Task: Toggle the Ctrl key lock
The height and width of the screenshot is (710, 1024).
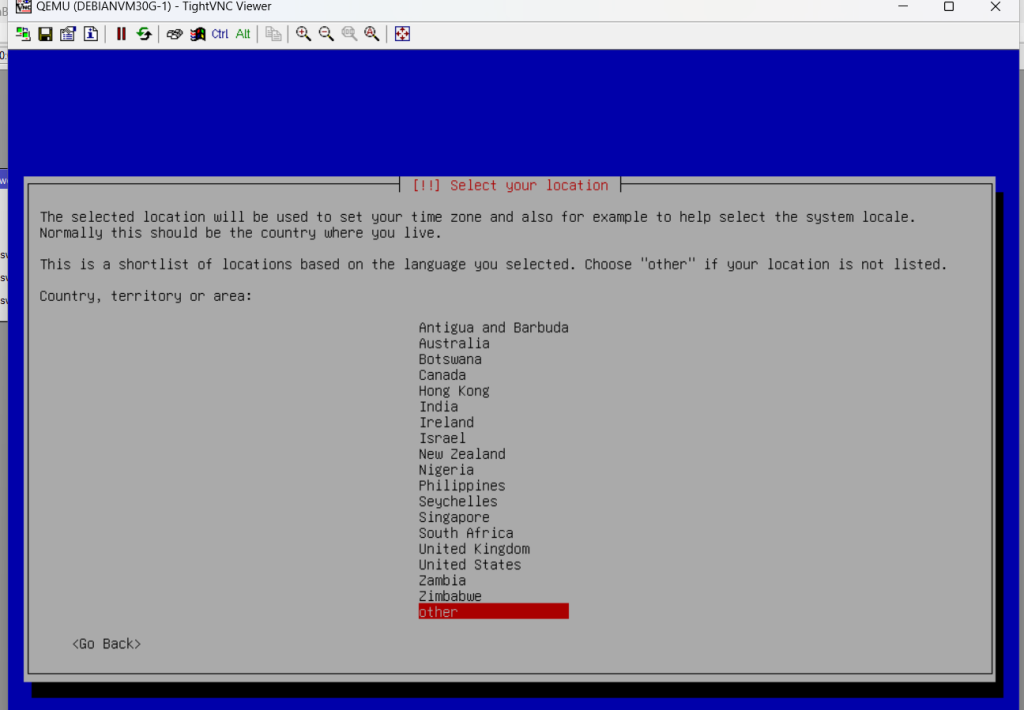Action: (x=220, y=34)
